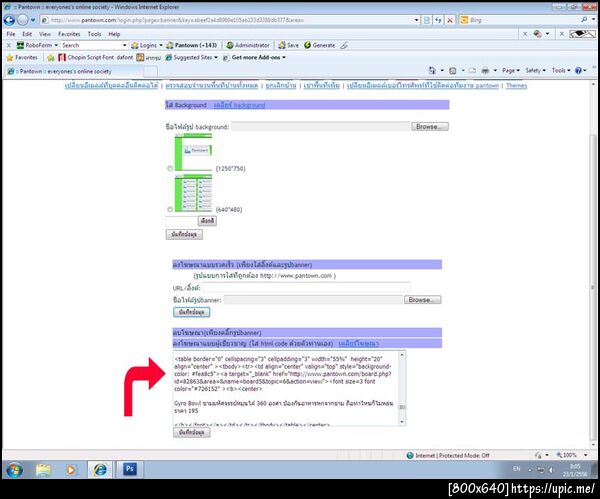Open the Favorites star button
This screenshot has height=499, width=600.
point(22,57)
